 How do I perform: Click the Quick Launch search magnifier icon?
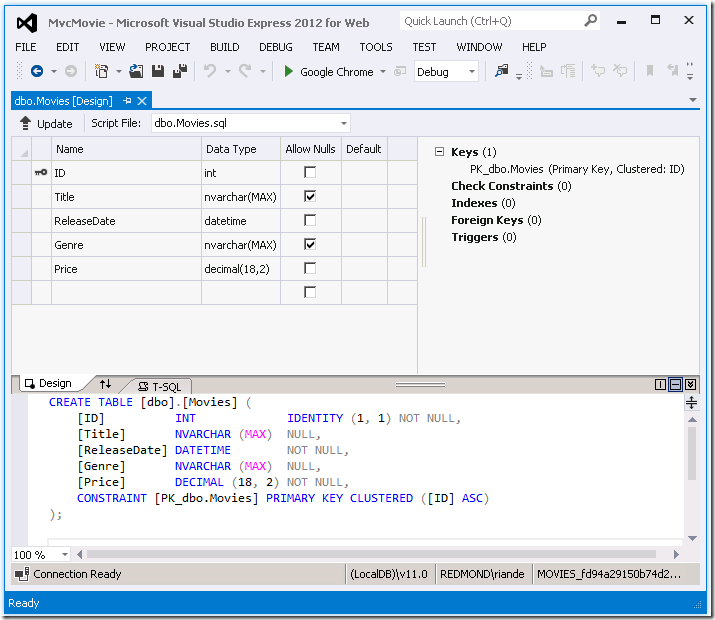591,20
